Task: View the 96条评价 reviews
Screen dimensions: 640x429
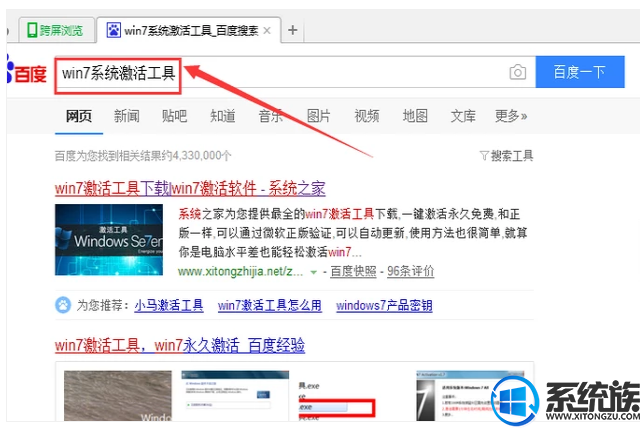Action: [x=410, y=271]
